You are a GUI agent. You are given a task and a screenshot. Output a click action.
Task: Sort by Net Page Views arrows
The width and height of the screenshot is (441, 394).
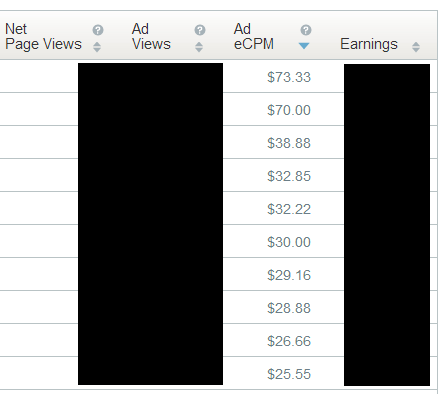[x=97, y=47]
